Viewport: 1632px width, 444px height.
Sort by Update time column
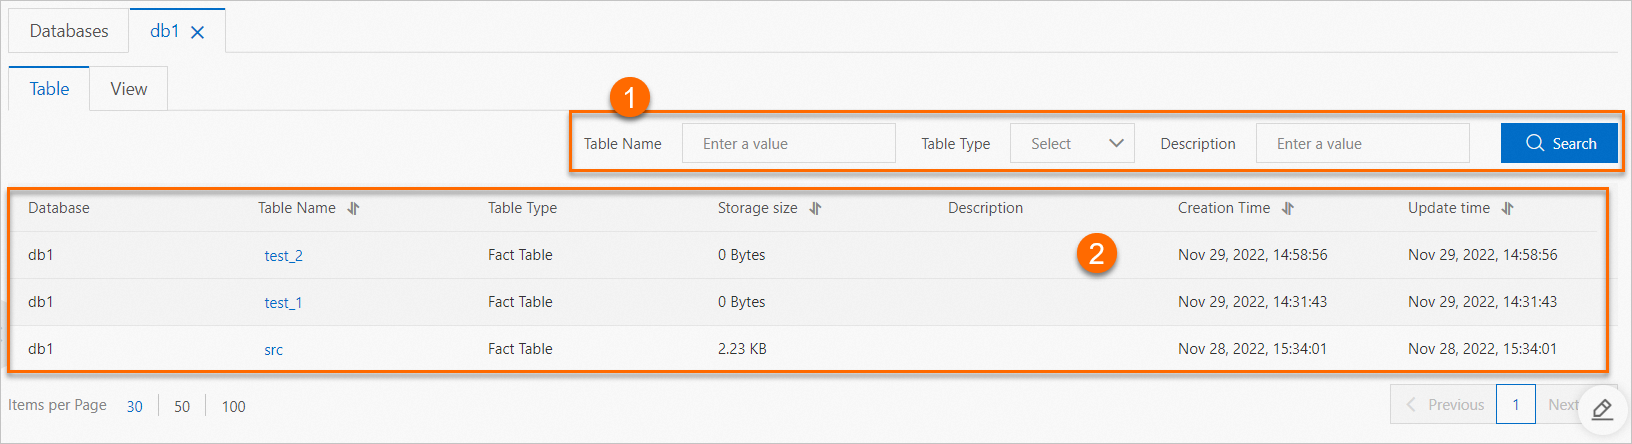[1507, 208]
